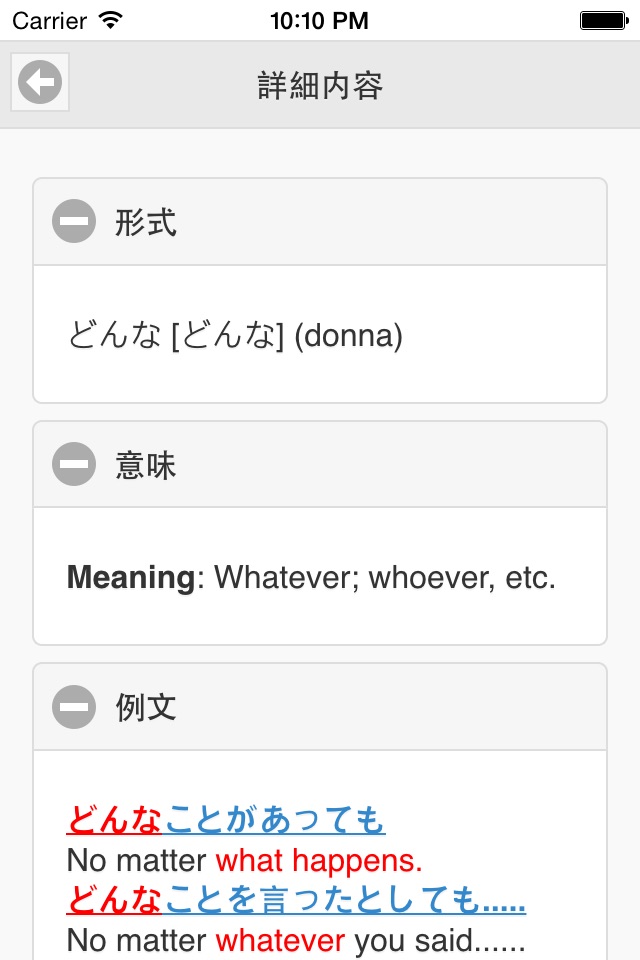Open the red どんな link in second example
This screenshot has height=960, width=640.
(114, 901)
